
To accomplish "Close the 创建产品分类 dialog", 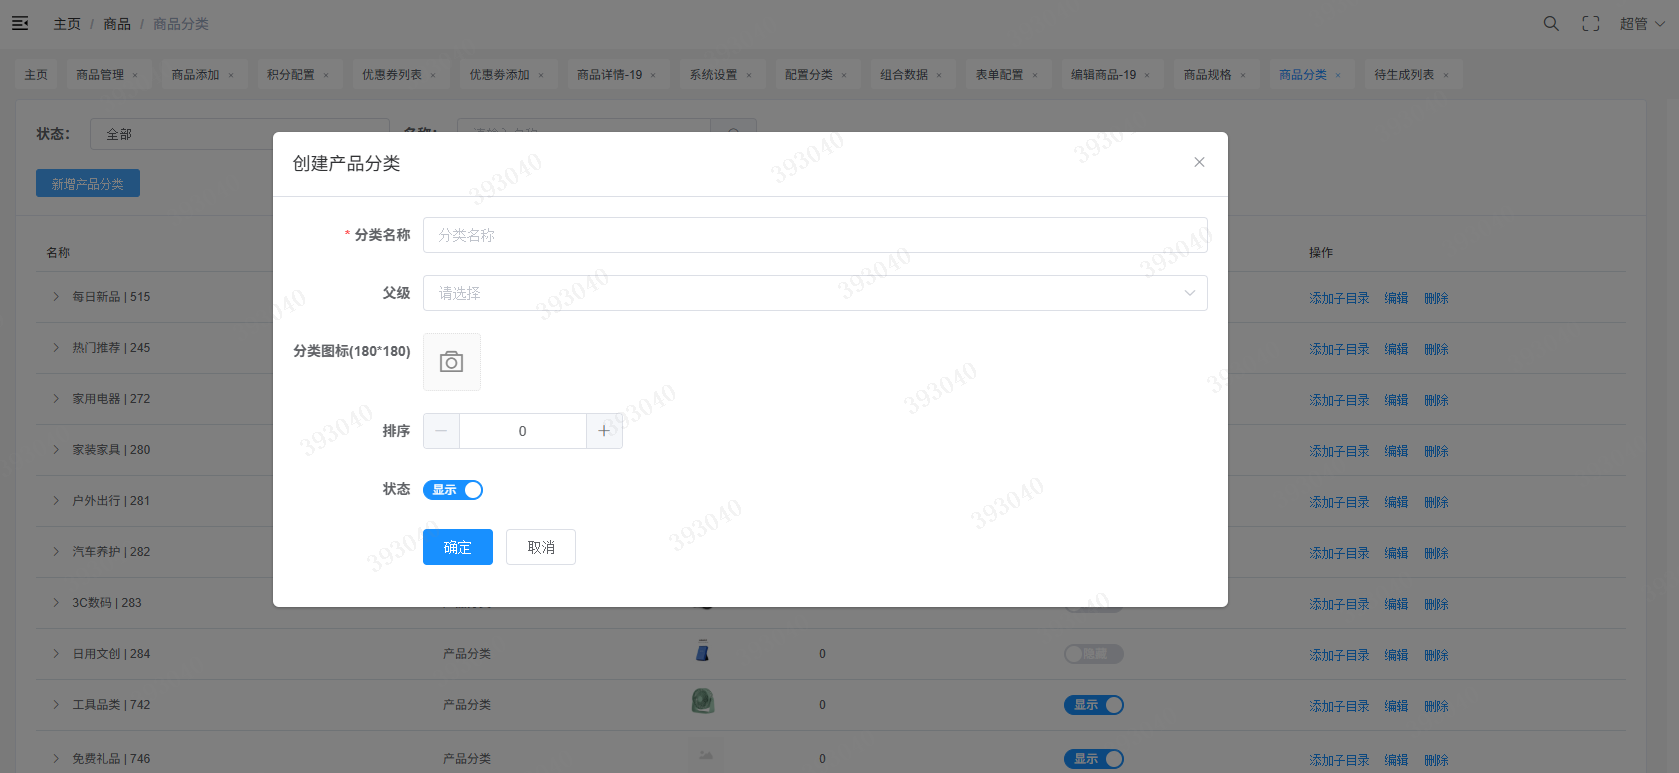I will click(1199, 162).
